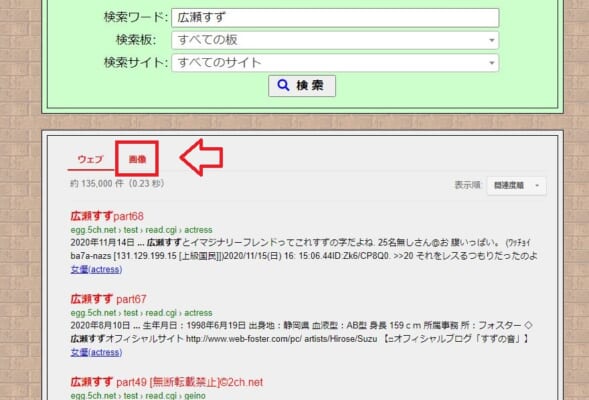Screen dimensions: 589x400
Task: Click the arrow on the 検索サイト combo box
Action: 491,63
